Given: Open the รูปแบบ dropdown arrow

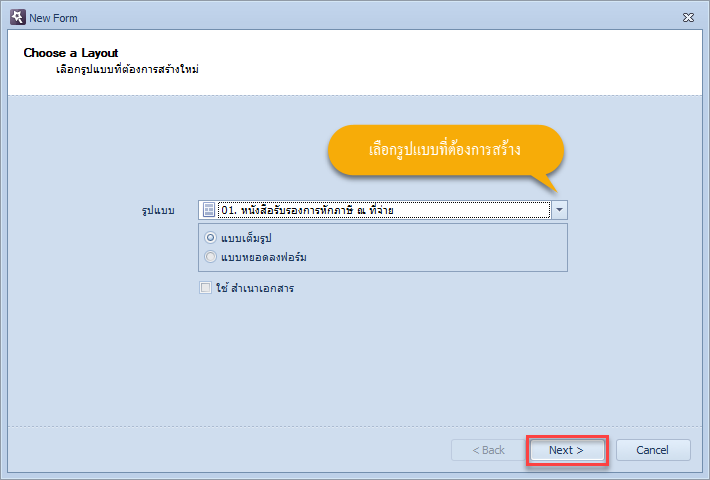Looking at the screenshot, I should click(560, 210).
